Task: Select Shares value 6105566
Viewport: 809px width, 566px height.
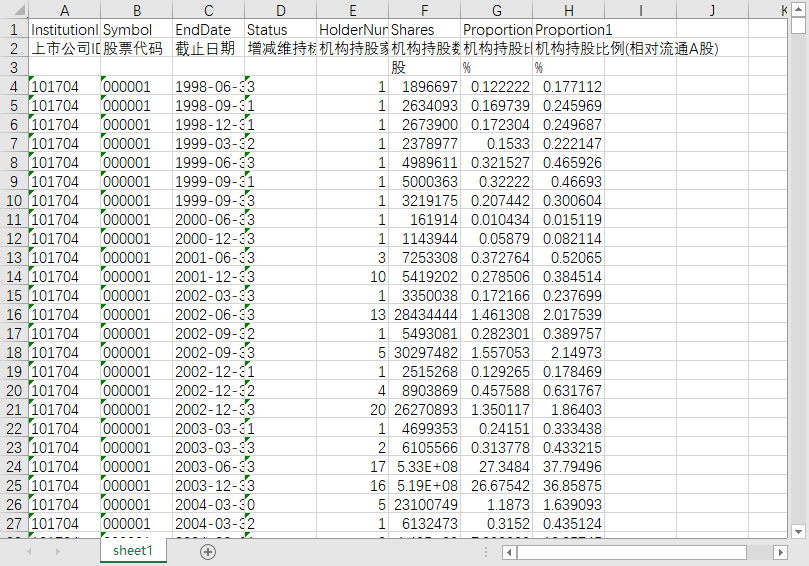Action: (x=425, y=447)
